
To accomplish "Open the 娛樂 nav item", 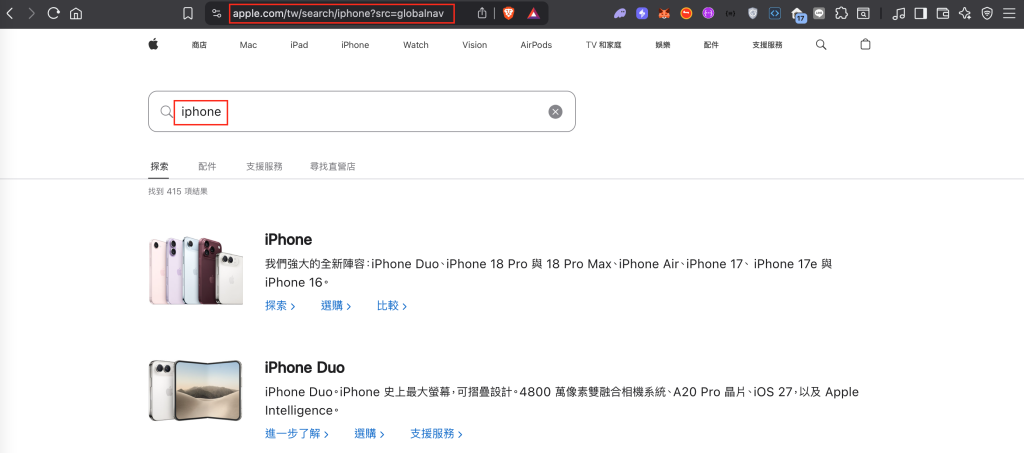I will pyautogui.click(x=663, y=45).
